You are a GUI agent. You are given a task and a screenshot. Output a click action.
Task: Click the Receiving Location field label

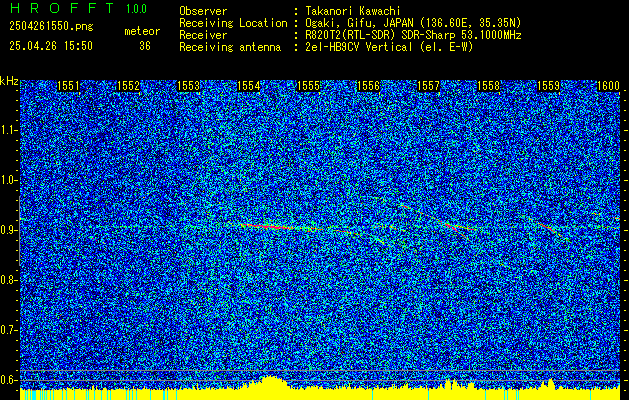233,23
